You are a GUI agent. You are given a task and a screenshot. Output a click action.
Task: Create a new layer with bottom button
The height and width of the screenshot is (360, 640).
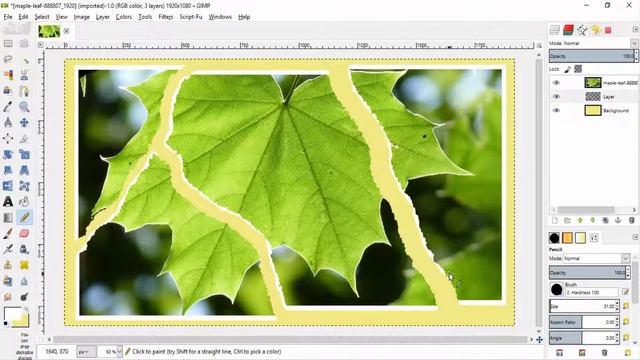click(554, 220)
